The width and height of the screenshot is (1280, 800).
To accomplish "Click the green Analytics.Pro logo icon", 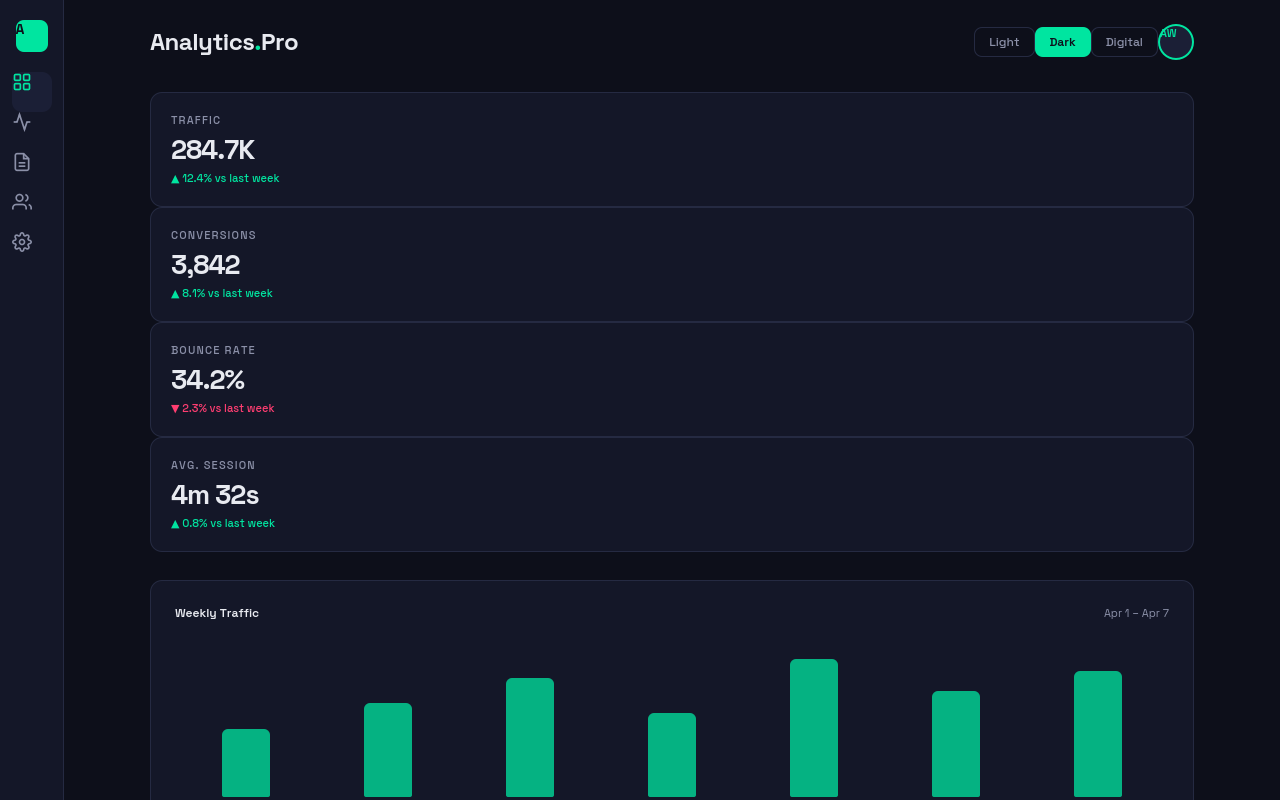I will coord(31,35).
